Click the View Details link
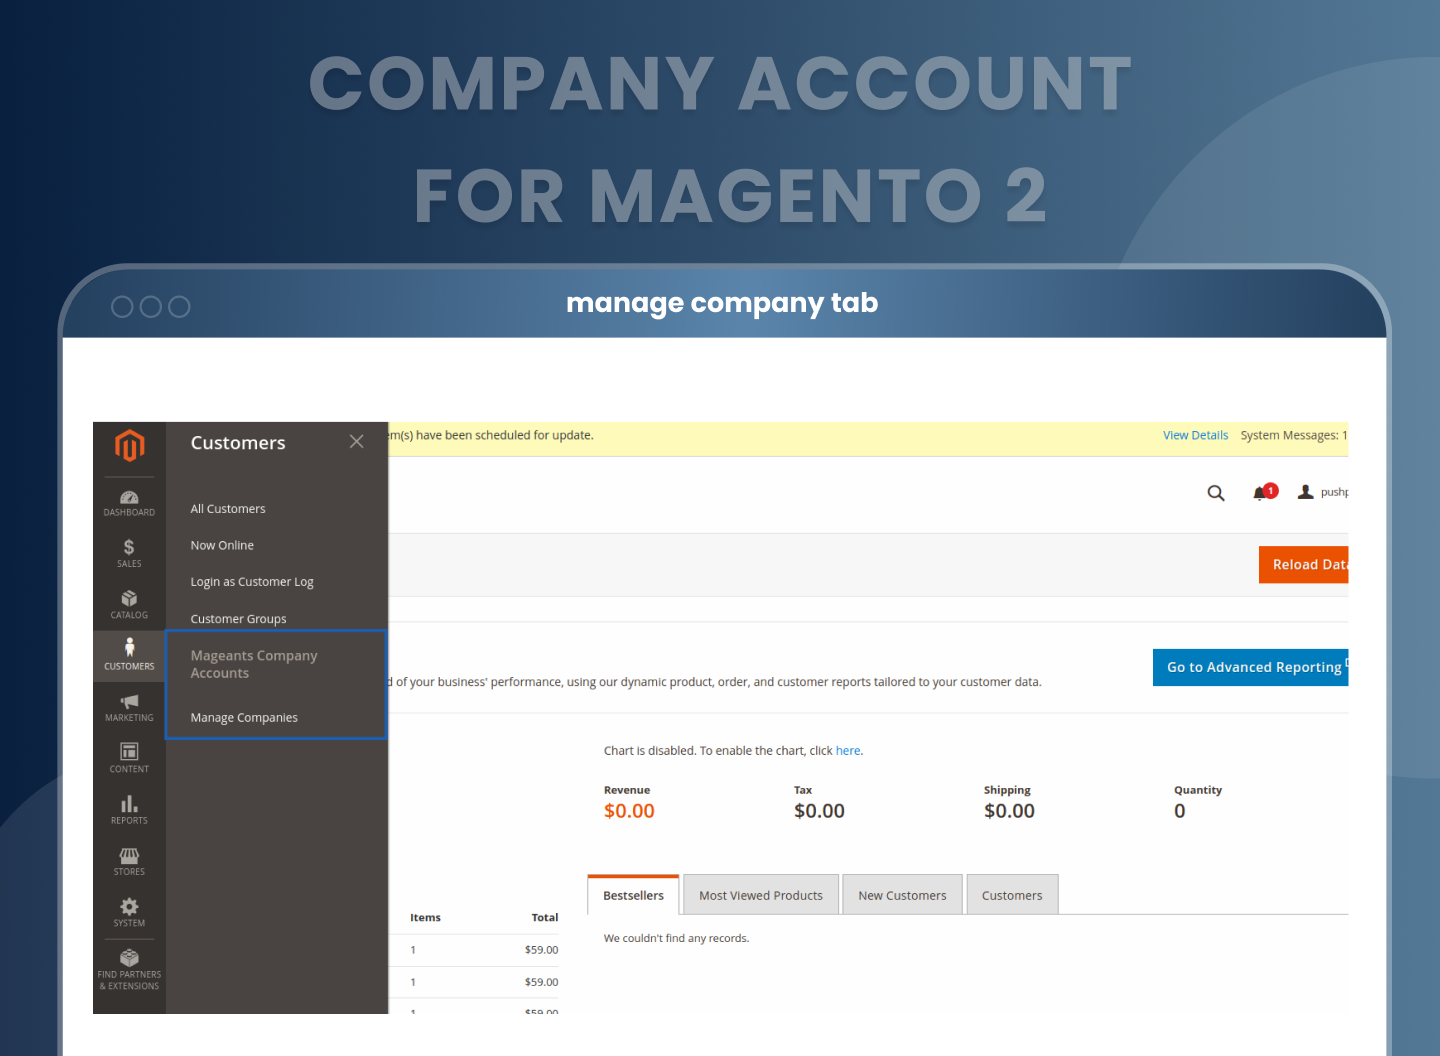This screenshot has width=1440, height=1056. coord(1195,436)
